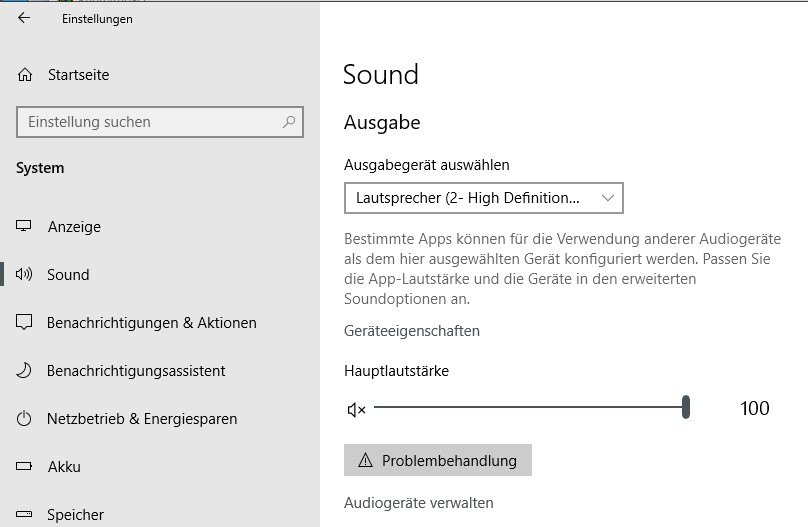Click the dropdown chevron beside Lautsprecher
Viewport: 808px width, 527px height.
[608, 198]
